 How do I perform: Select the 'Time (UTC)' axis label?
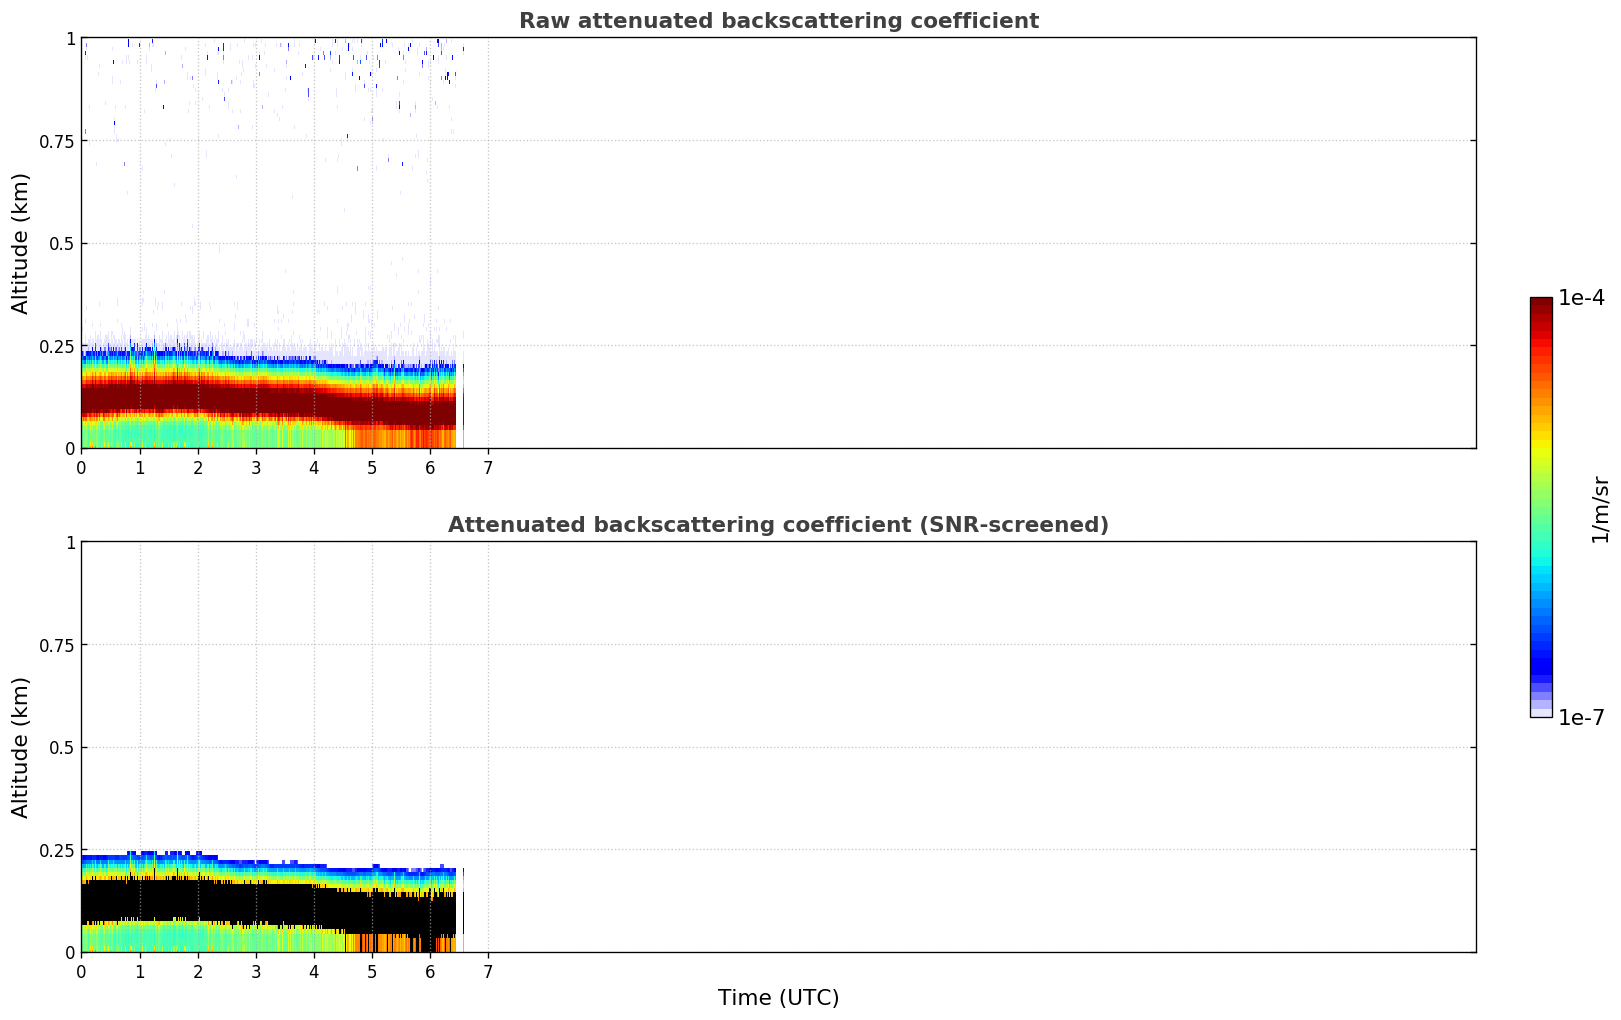(x=778, y=998)
